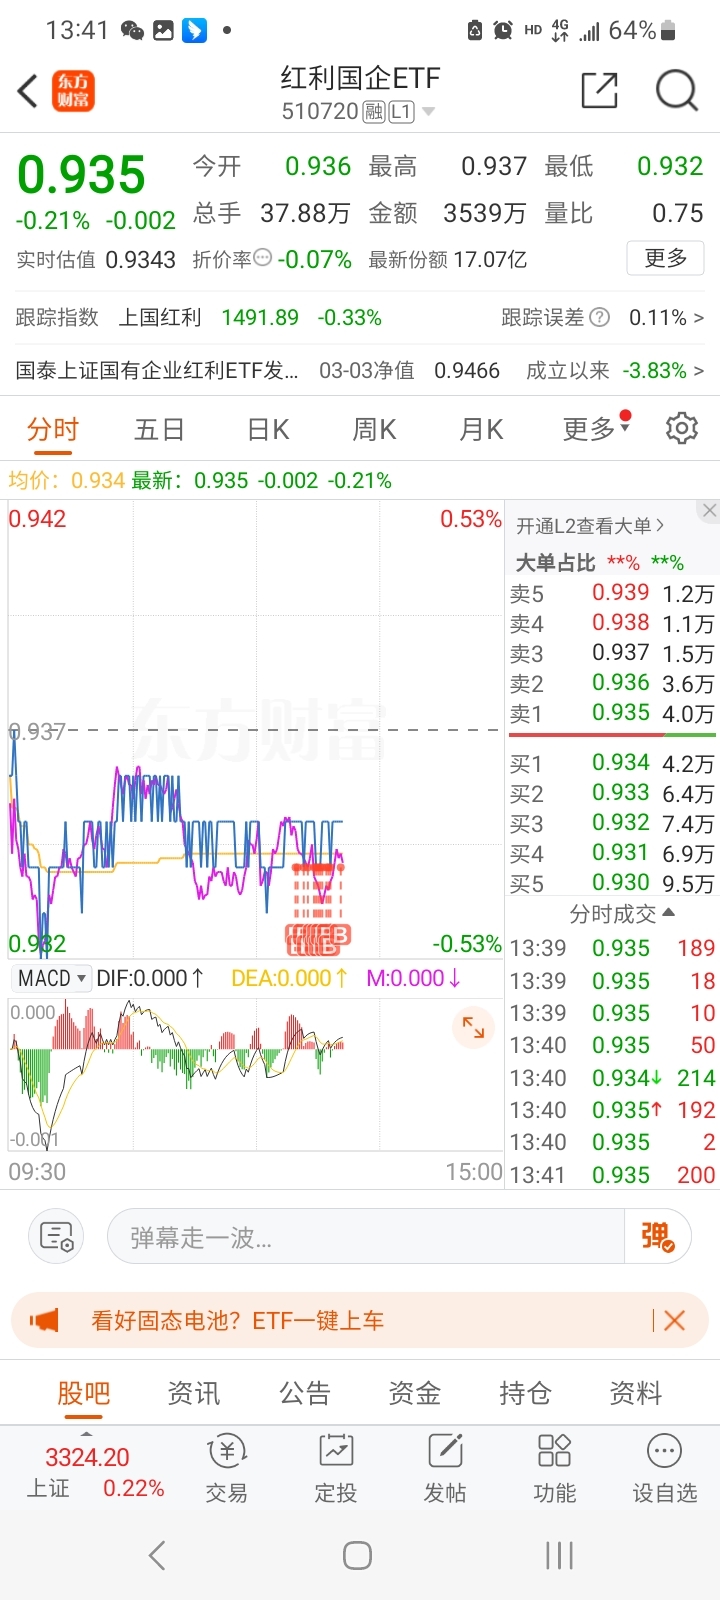Tap the 实时估值 0.9343 value
The image size is (720, 1600).
(x=141, y=260)
